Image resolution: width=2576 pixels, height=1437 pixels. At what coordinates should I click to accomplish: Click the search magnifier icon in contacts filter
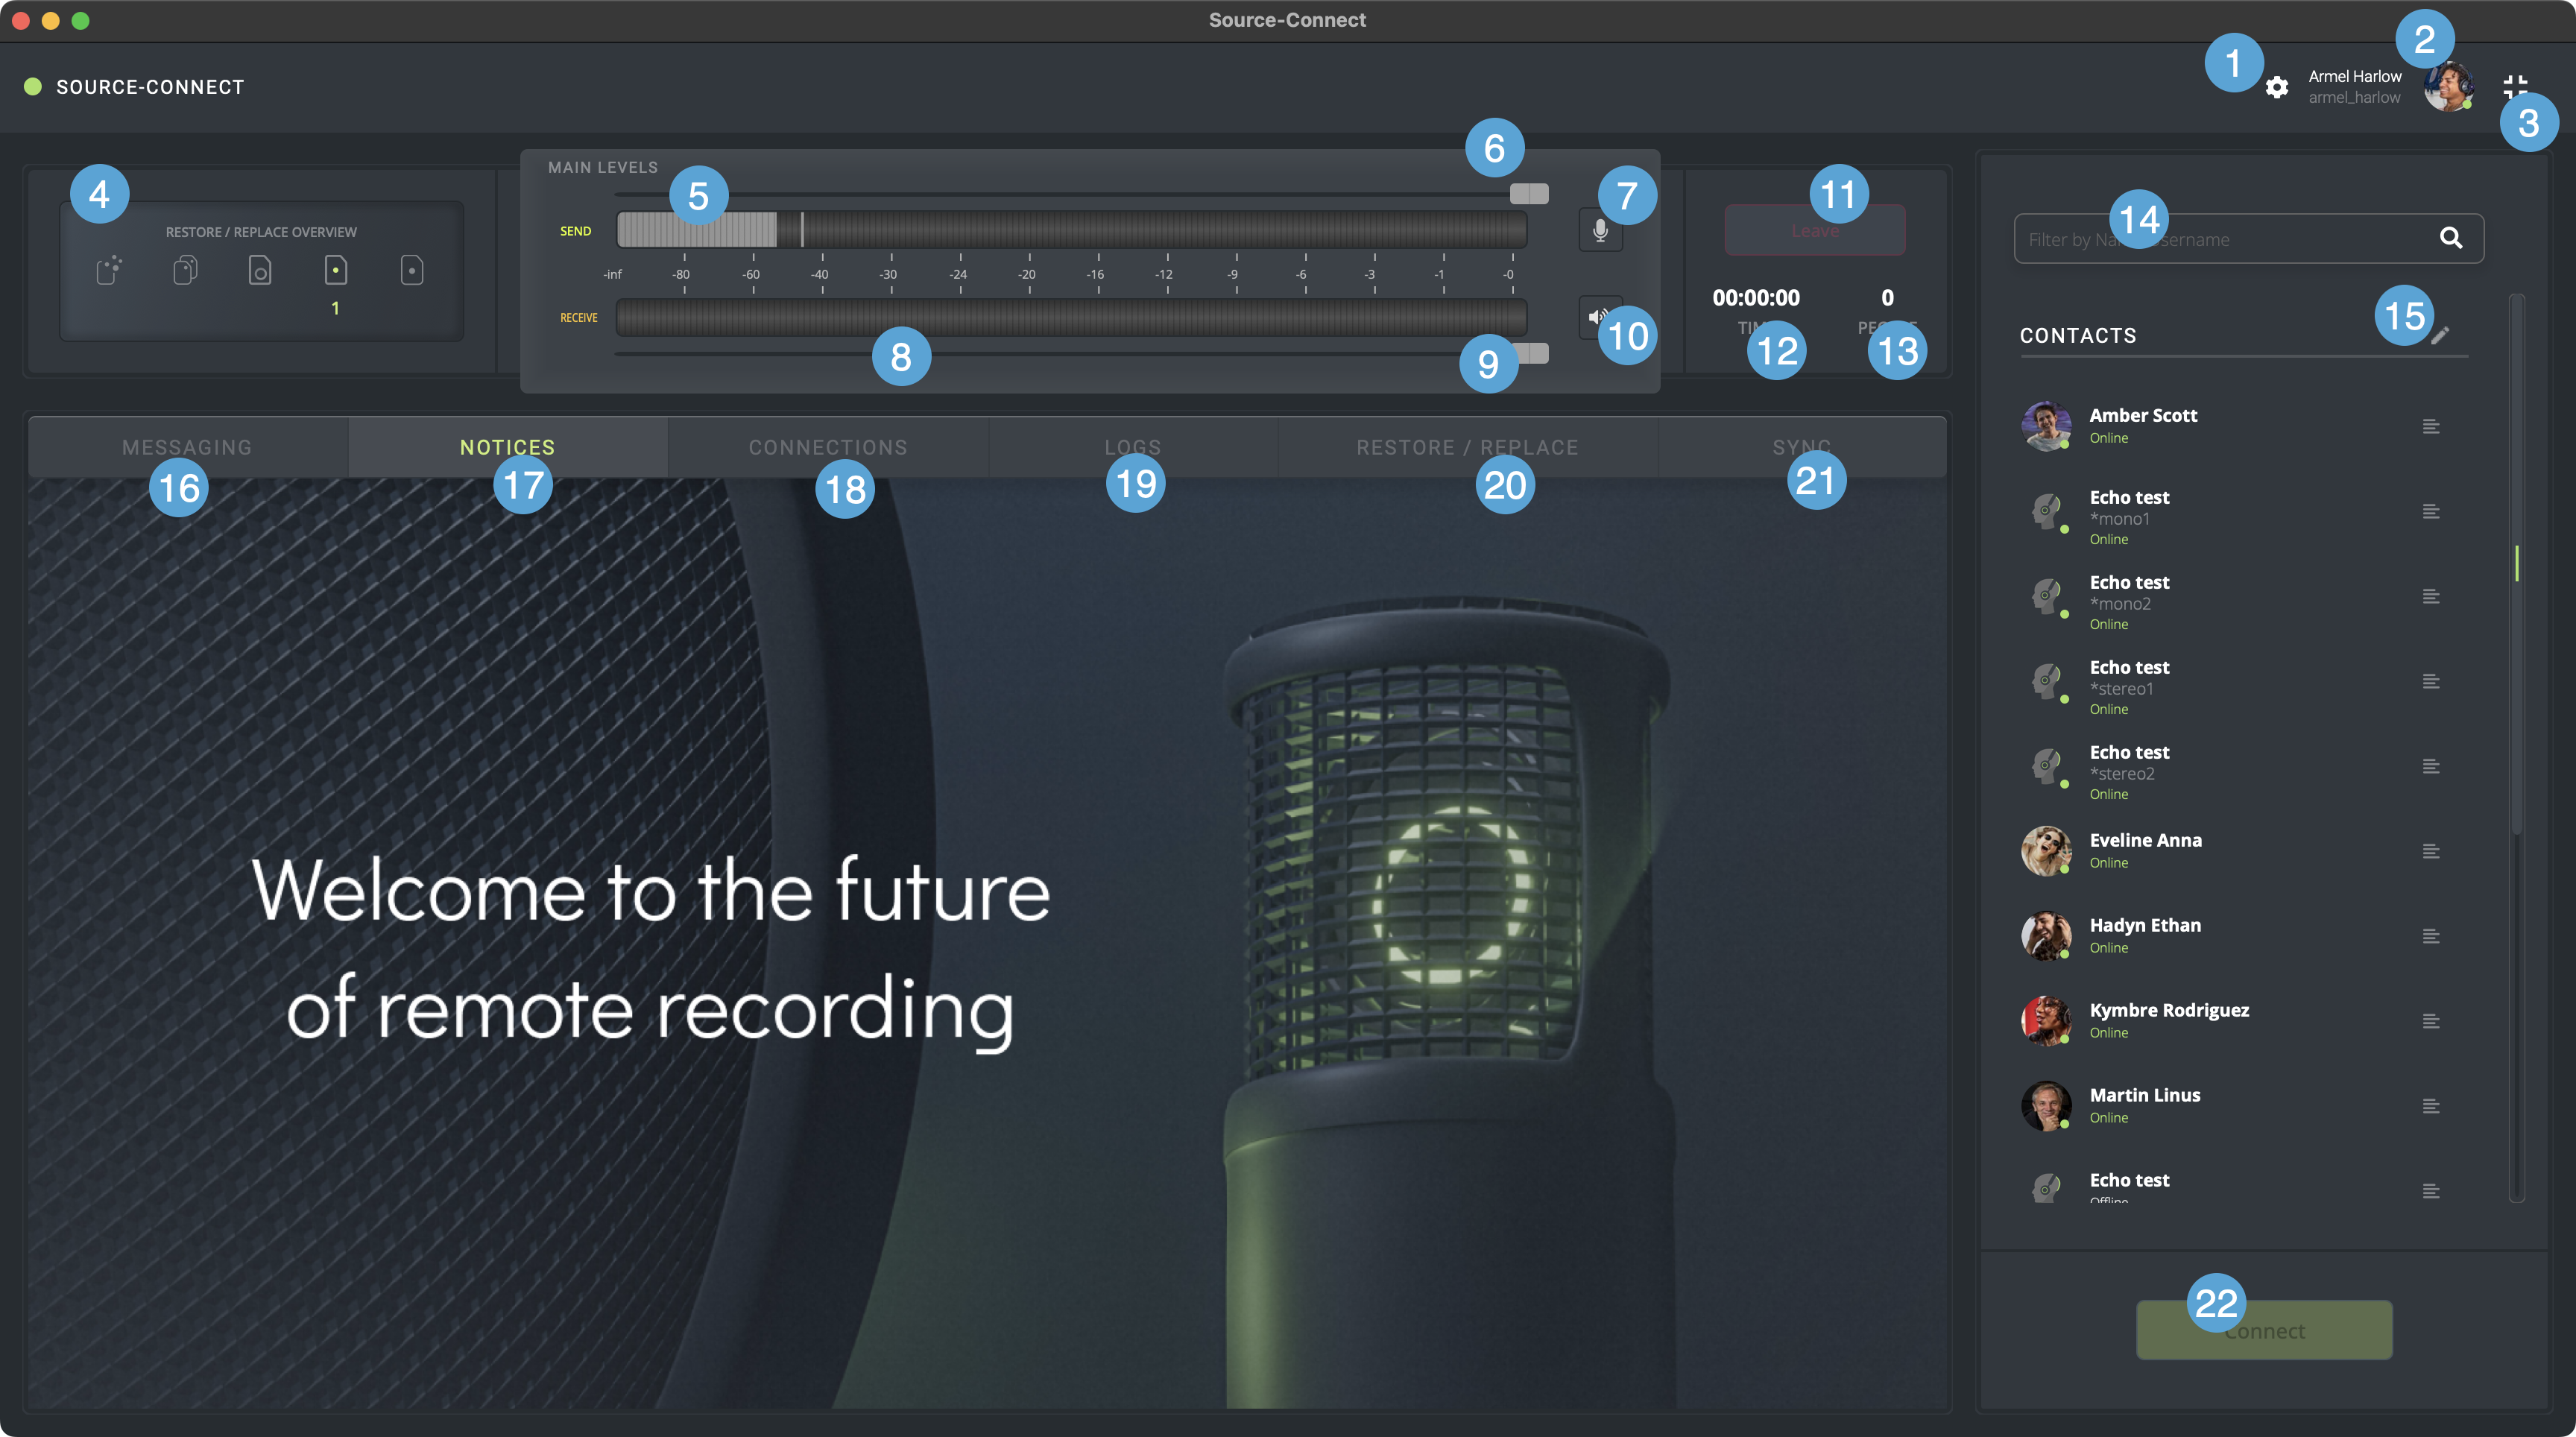(x=2451, y=238)
